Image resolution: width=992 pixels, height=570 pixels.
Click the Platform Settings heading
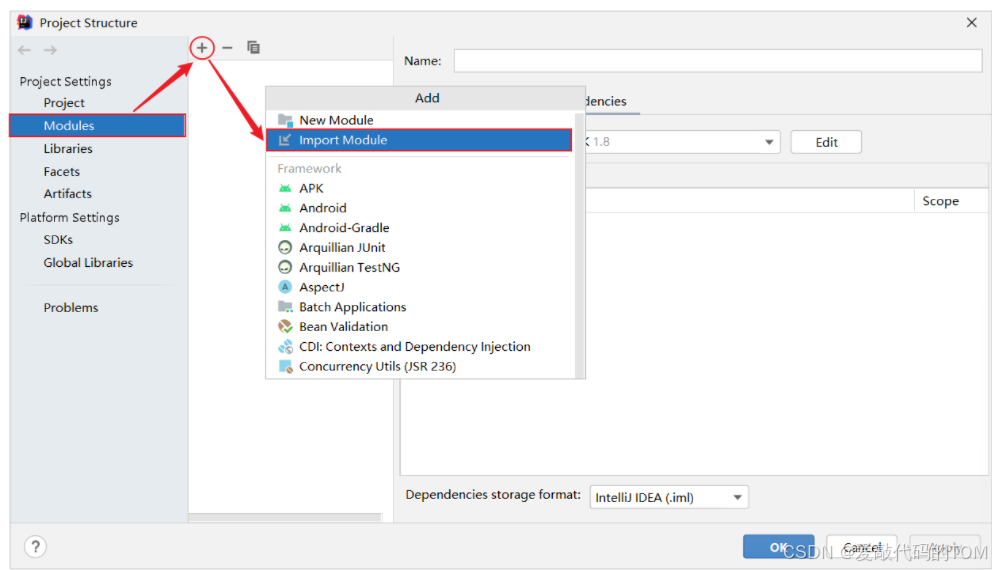(69, 218)
